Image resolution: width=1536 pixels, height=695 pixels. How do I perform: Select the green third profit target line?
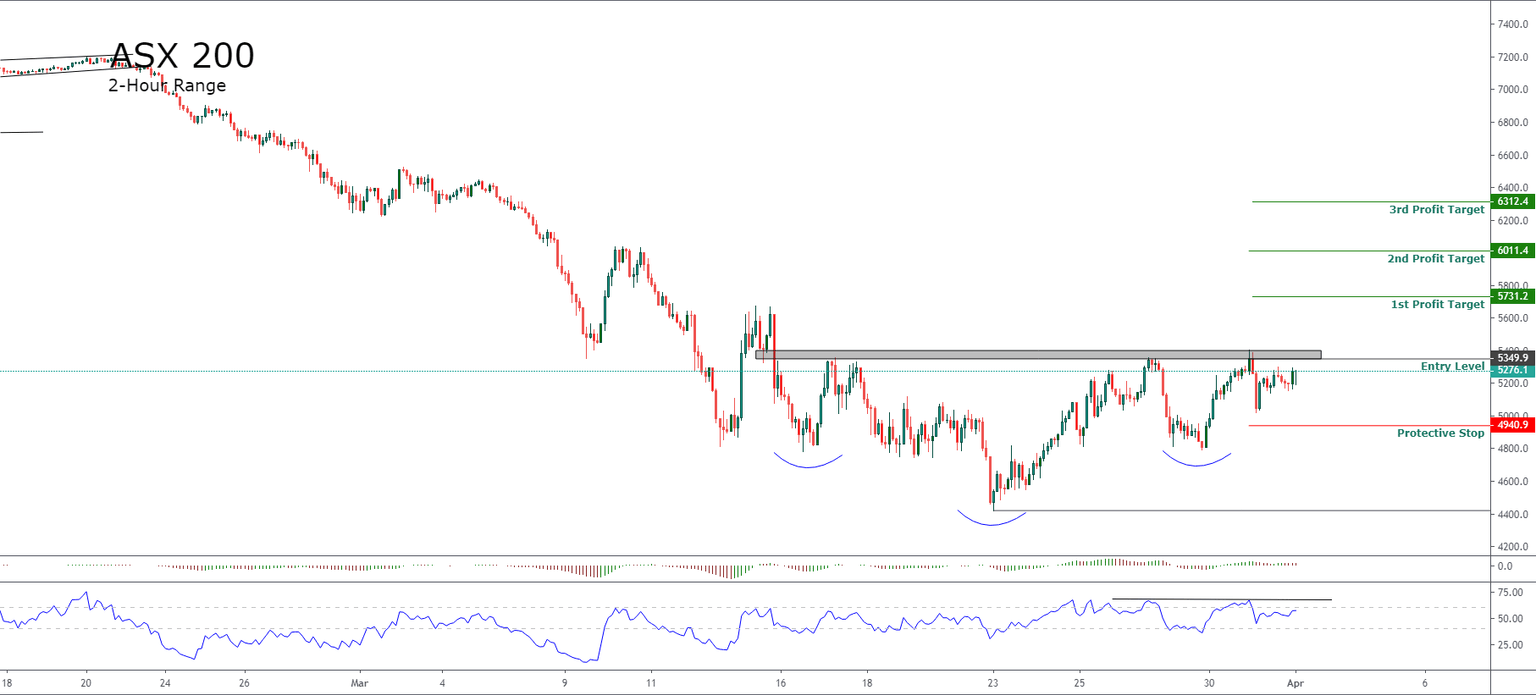(x=1372, y=201)
